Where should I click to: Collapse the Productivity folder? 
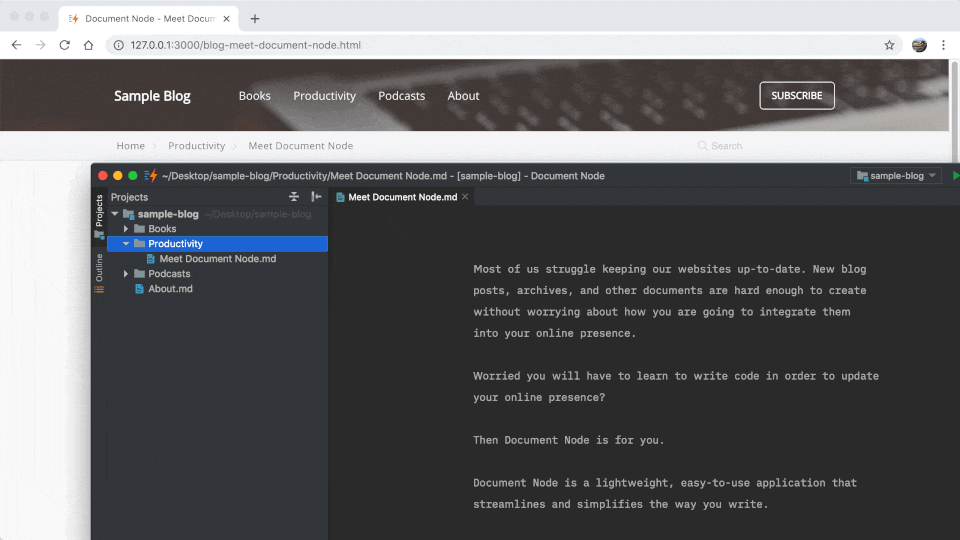[126, 244]
